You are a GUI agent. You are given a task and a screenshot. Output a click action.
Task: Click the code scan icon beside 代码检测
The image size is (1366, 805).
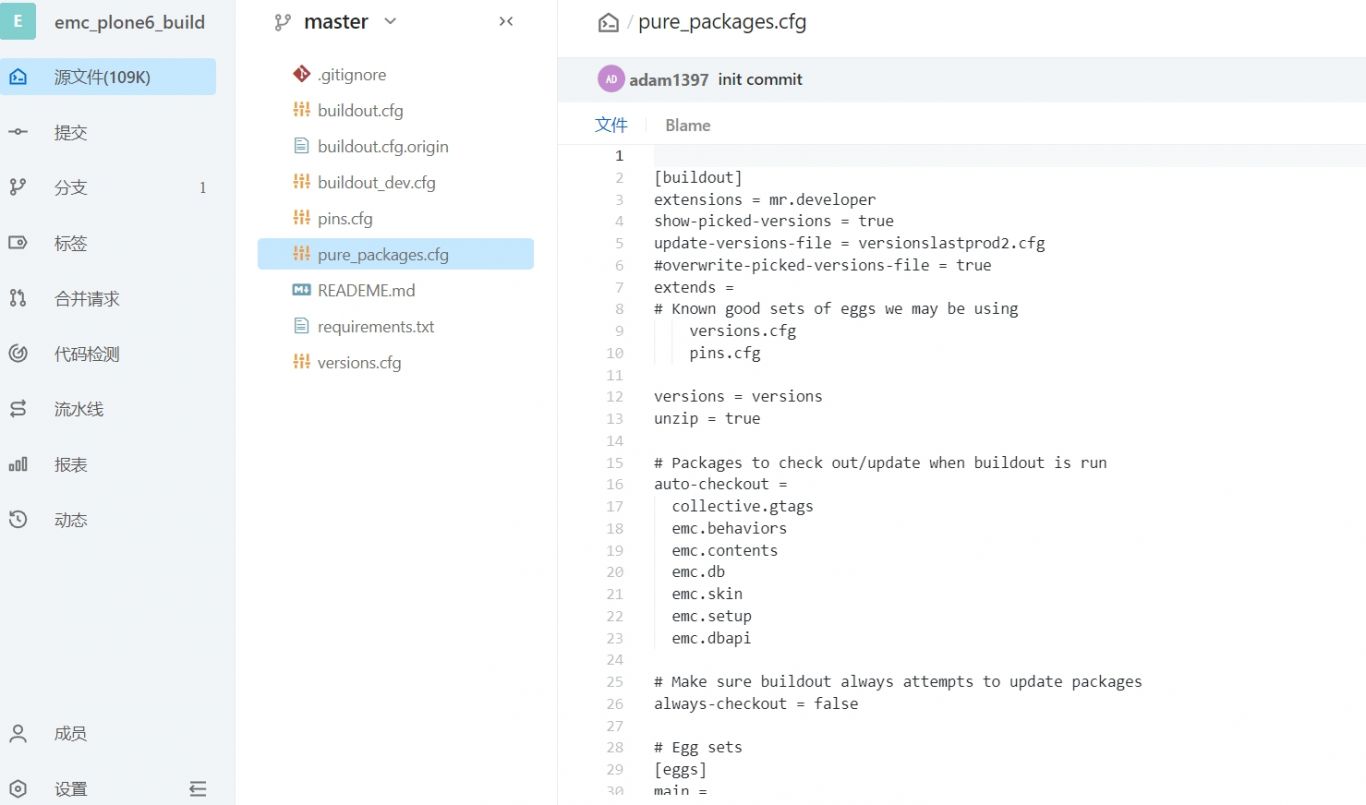click(x=18, y=353)
